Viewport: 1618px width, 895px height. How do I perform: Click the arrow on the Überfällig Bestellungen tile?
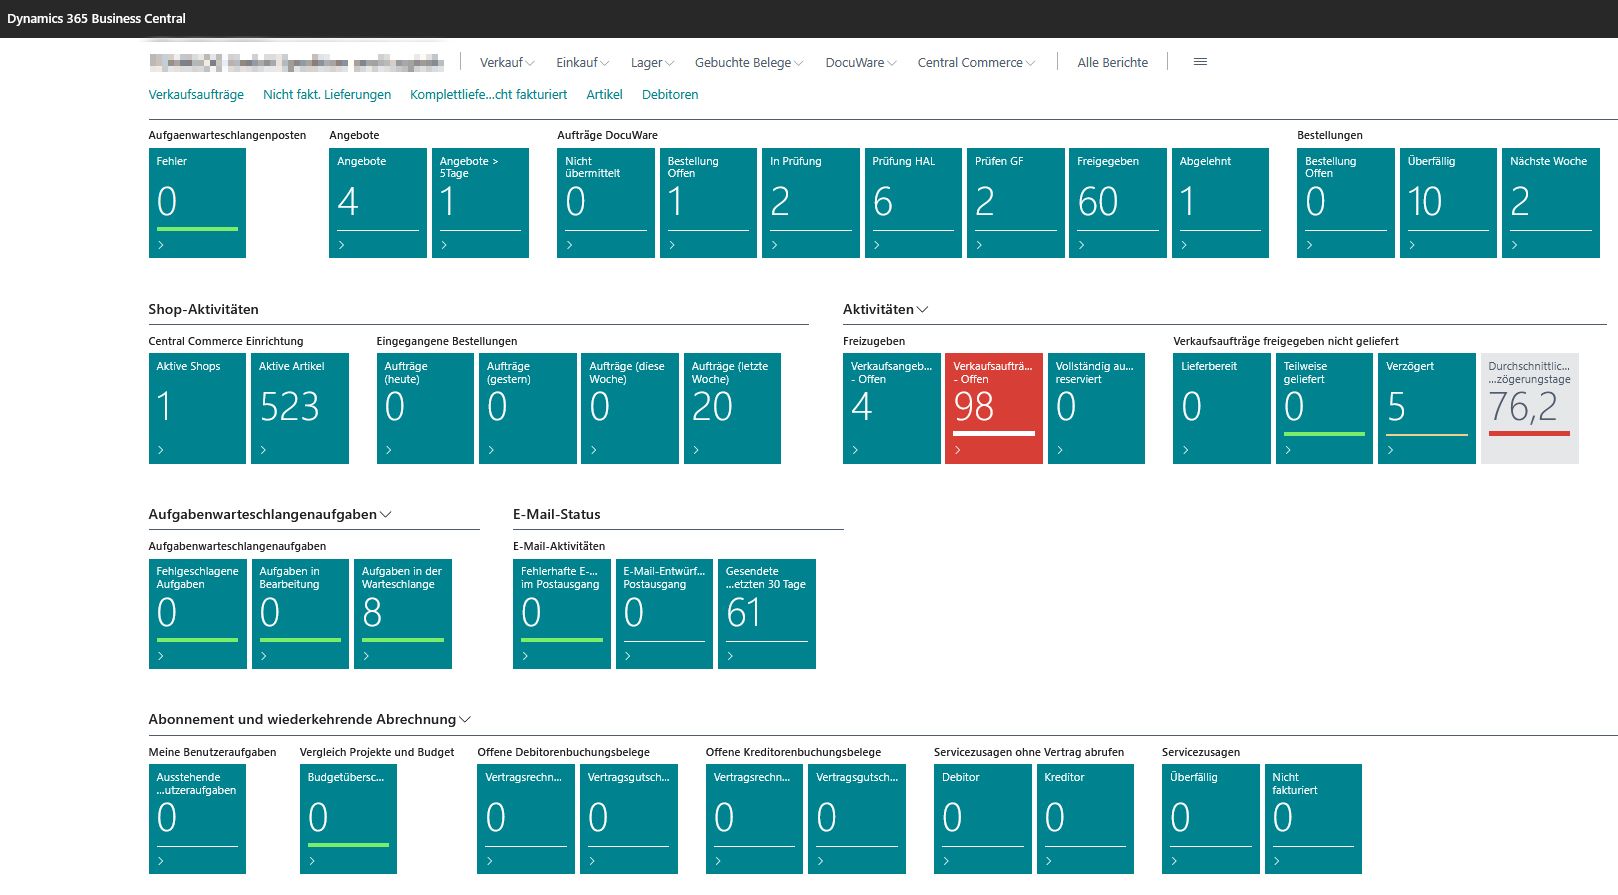tap(1411, 245)
